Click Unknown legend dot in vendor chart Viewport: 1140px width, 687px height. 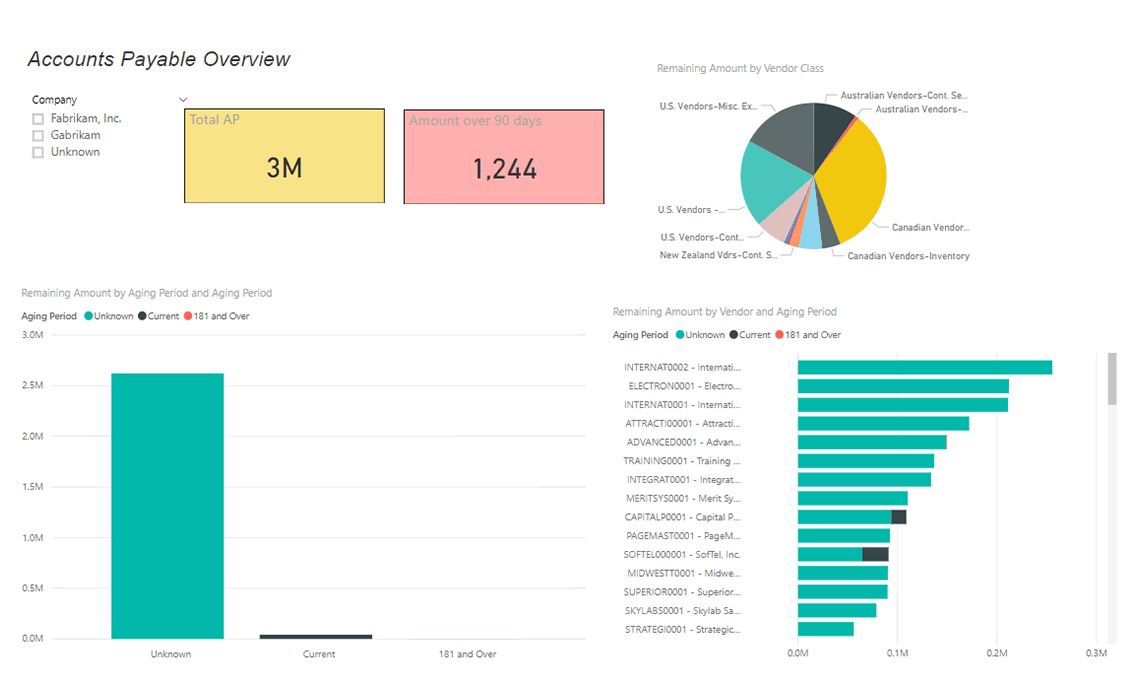tap(681, 335)
